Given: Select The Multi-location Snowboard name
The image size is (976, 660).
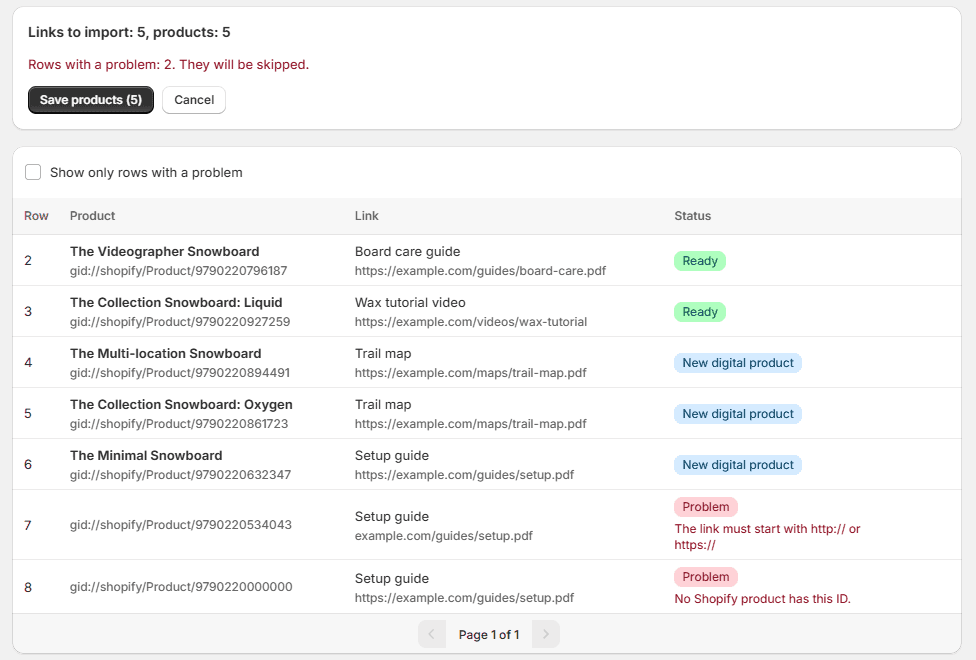Looking at the screenshot, I should [x=166, y=354].
